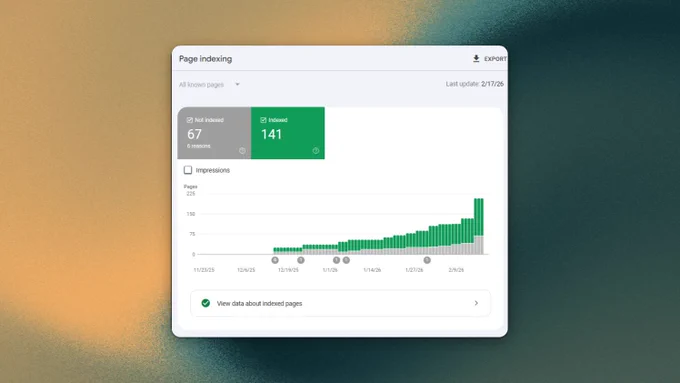Click the annotation marker just right of 12/19/25
Screen dimensions: 680x383
(301, 260)
